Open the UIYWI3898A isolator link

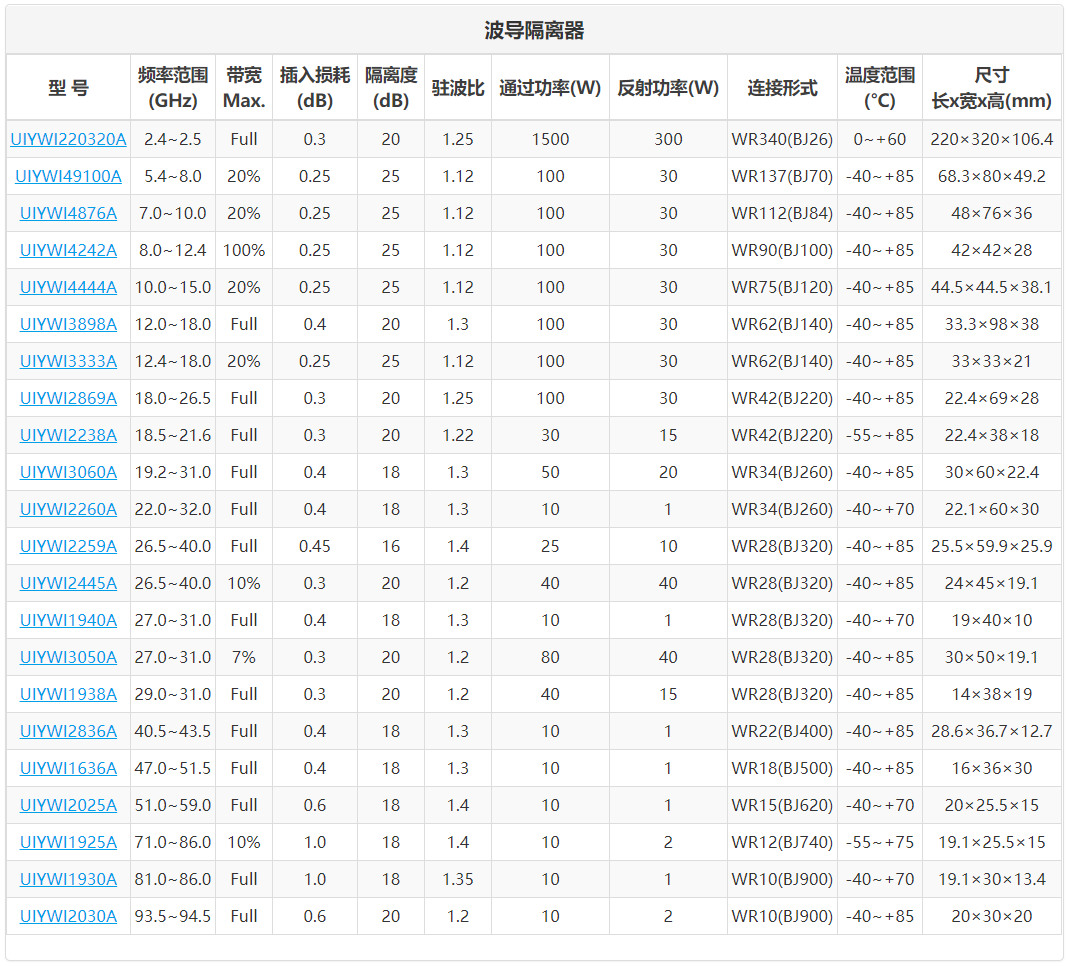68,324
